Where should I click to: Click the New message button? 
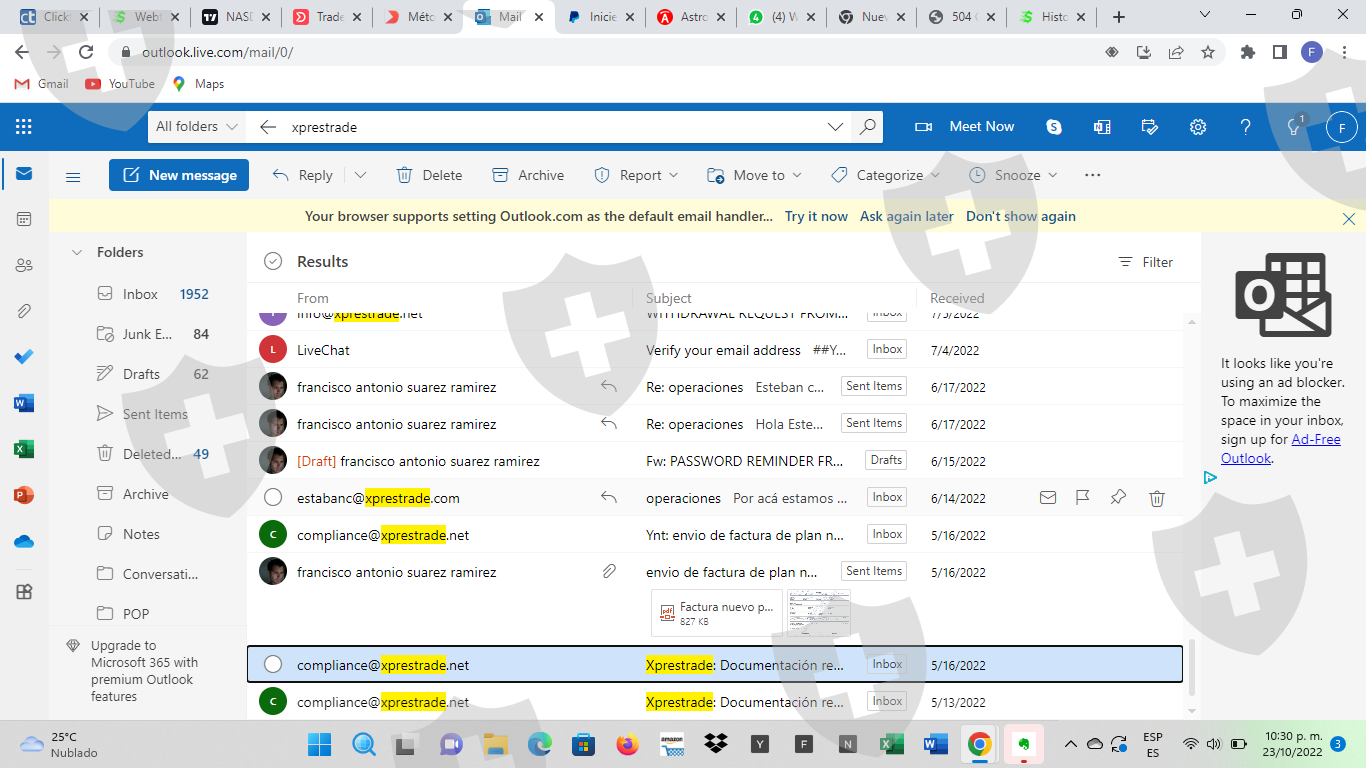179,175
